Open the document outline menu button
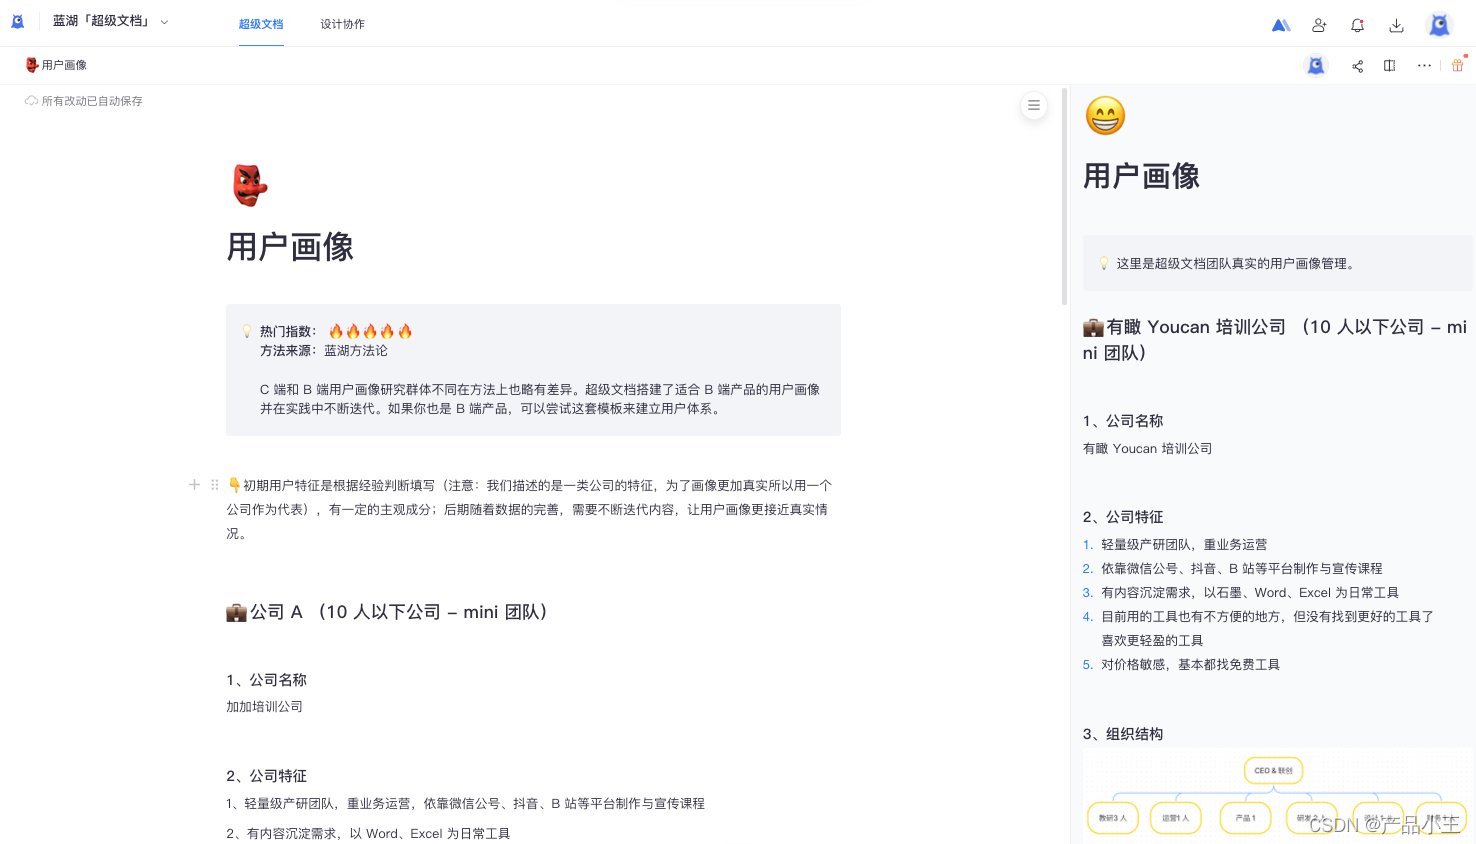 [1034, 105]
